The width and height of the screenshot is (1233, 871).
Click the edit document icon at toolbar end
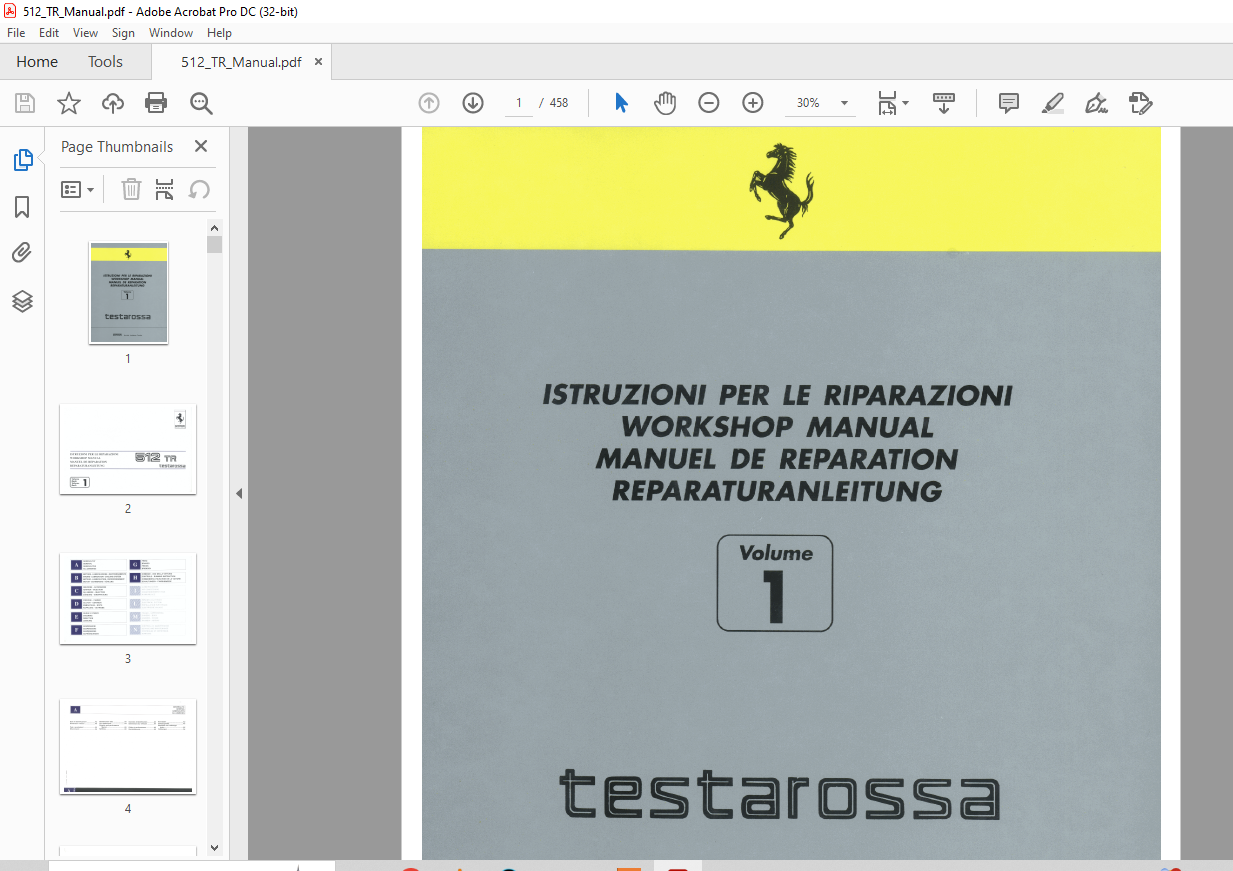point(1141,103)
